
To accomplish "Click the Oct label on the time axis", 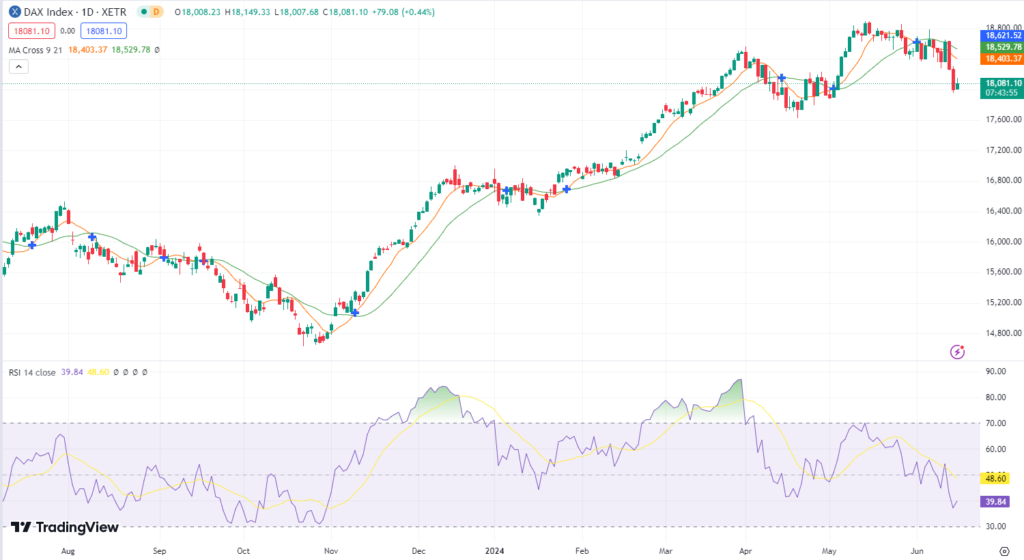I will [x=243, y=551].
